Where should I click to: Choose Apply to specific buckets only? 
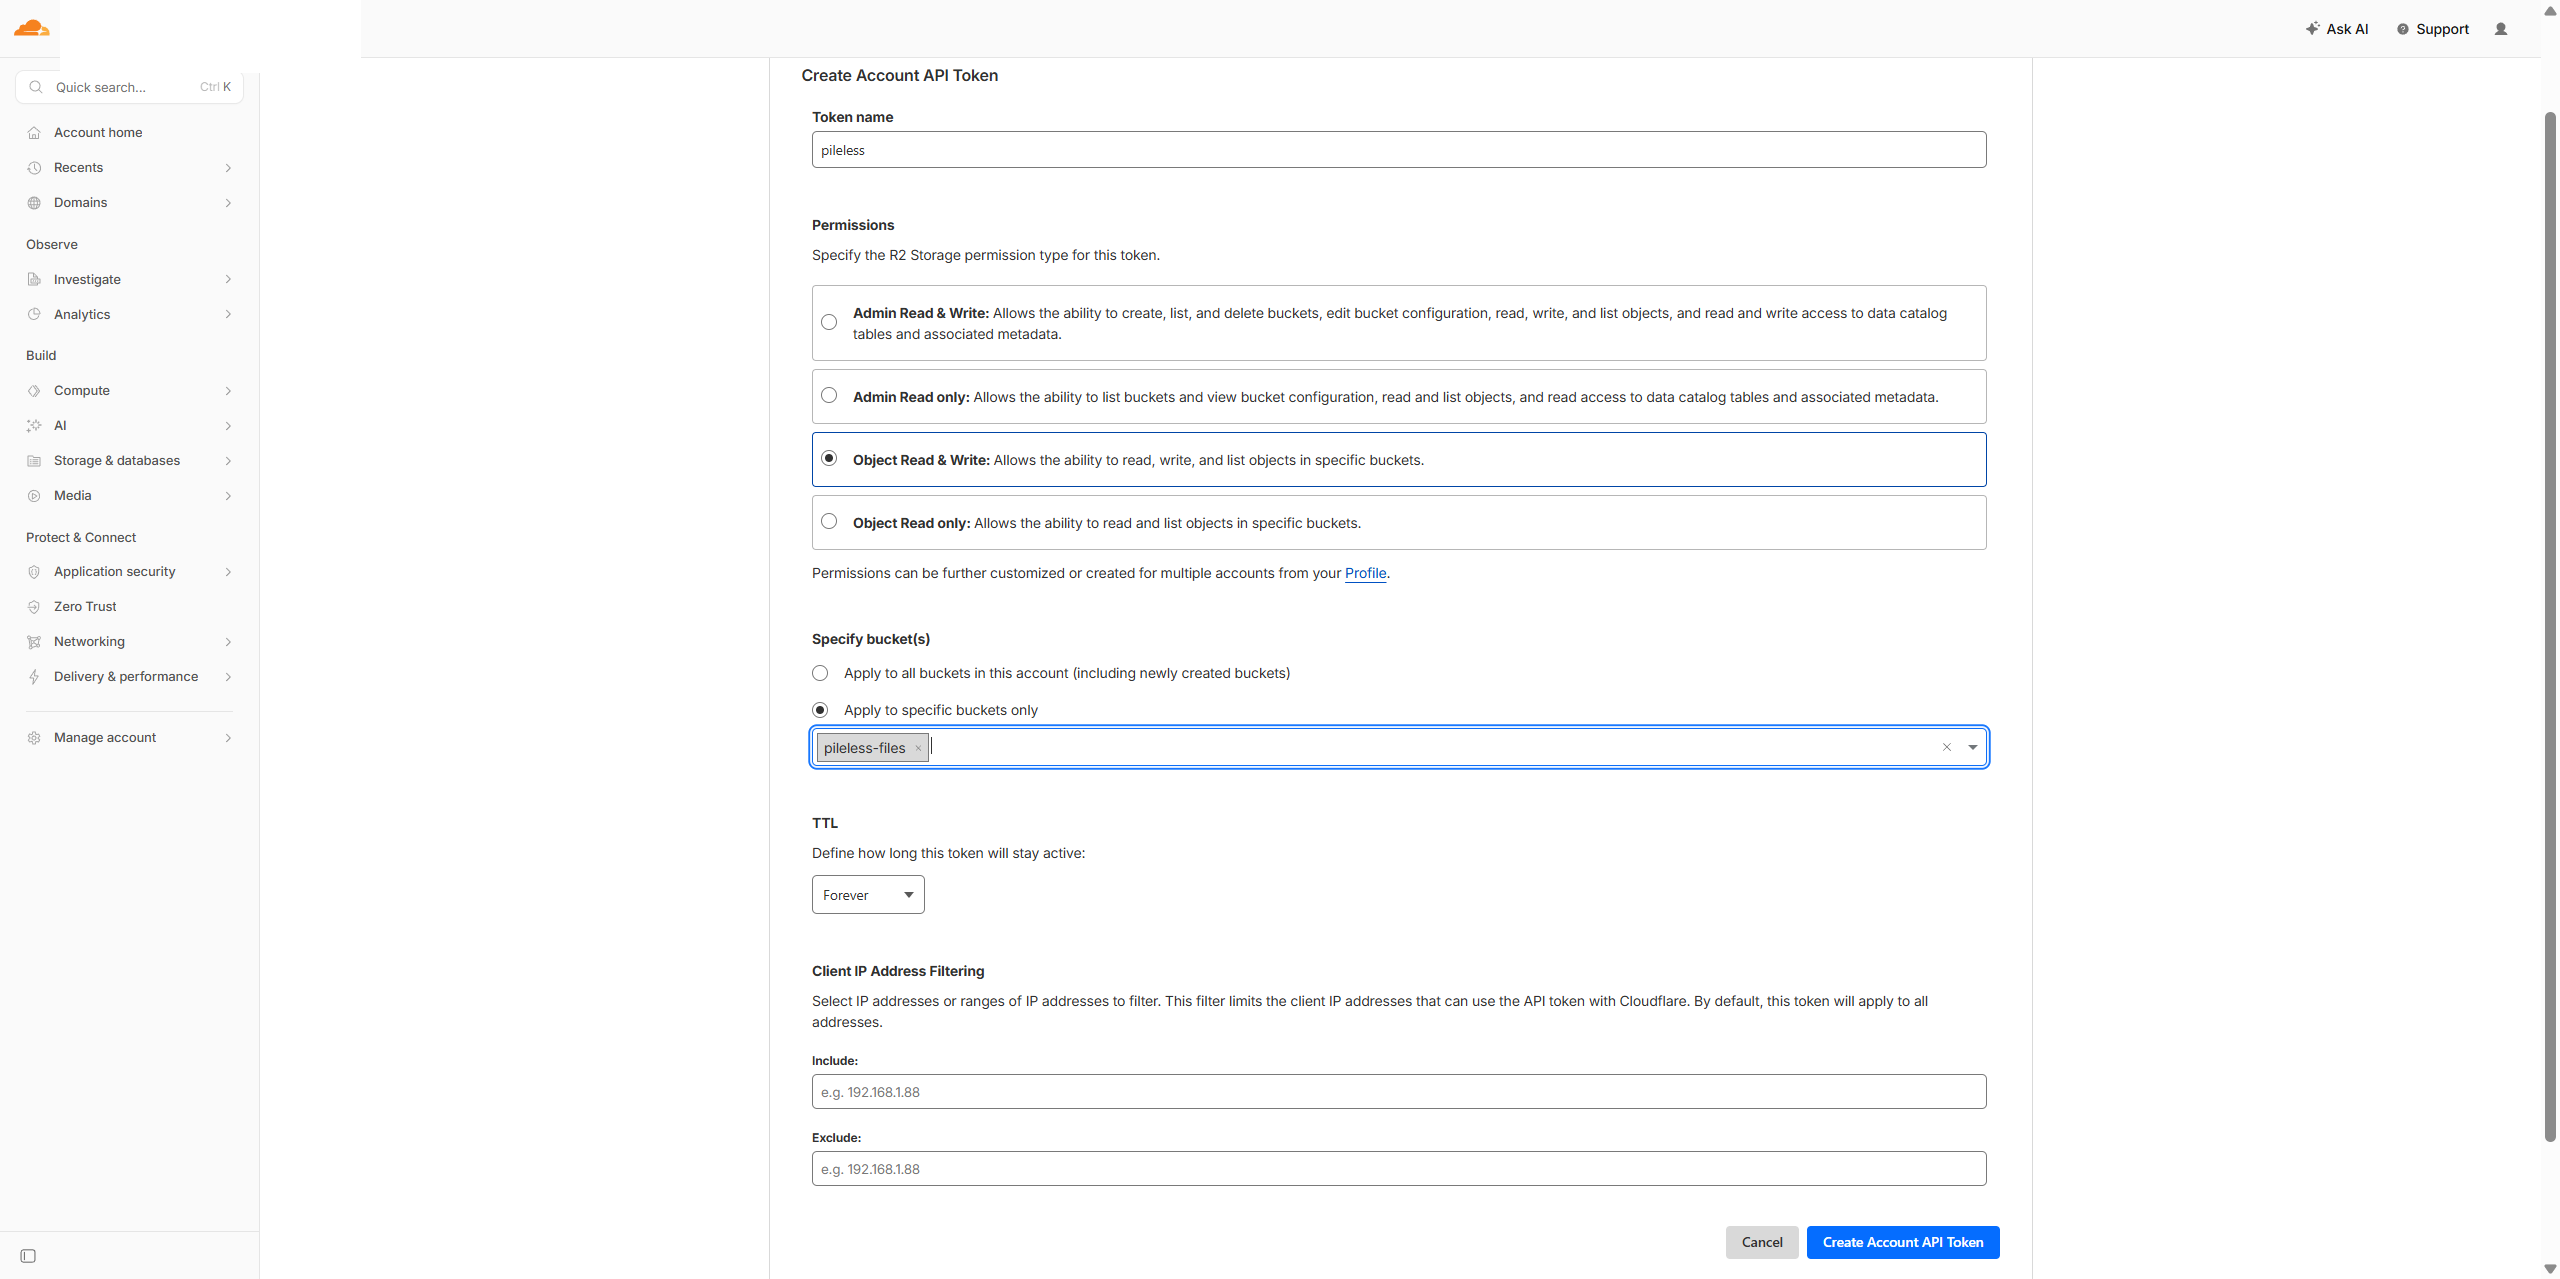tap(820, 710)
